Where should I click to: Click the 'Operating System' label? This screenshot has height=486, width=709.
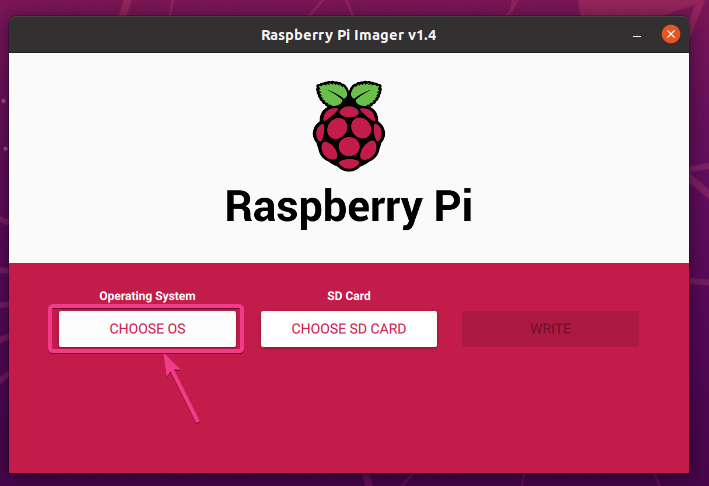tap(147, 296)
